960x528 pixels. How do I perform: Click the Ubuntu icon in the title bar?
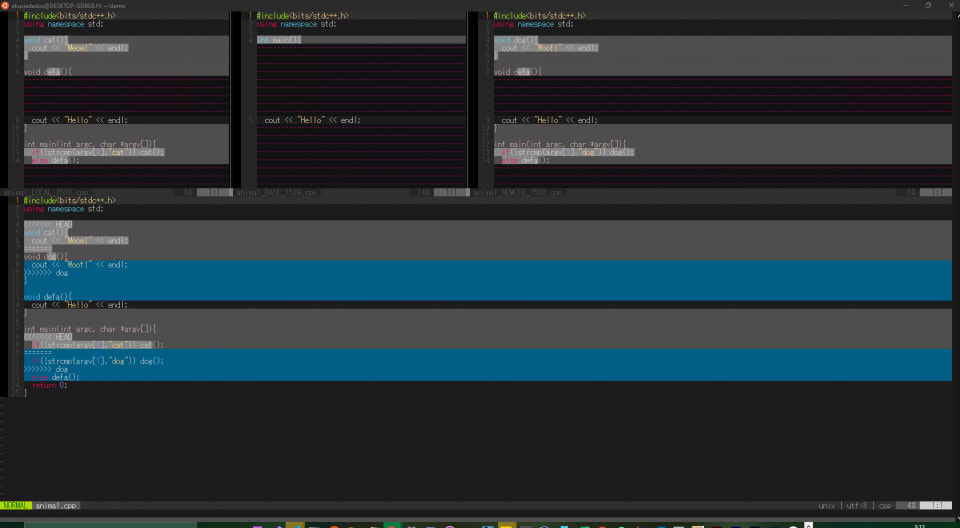(x=5, y=6)
